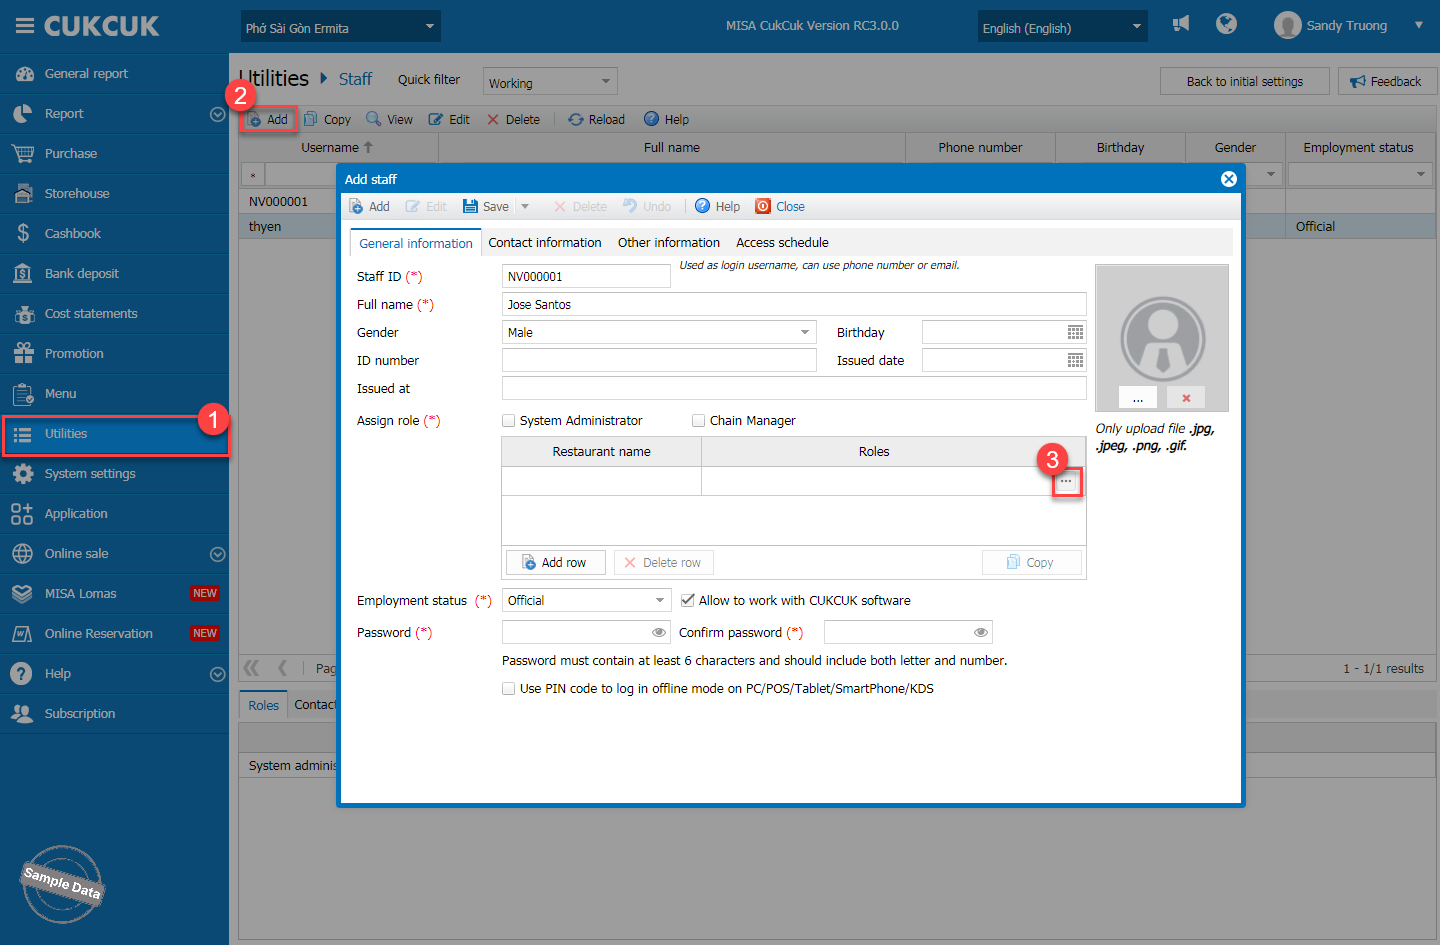Click the Full name input field
The height and width of the screenshot is (945, 1440).
click(x=794, y=305)
